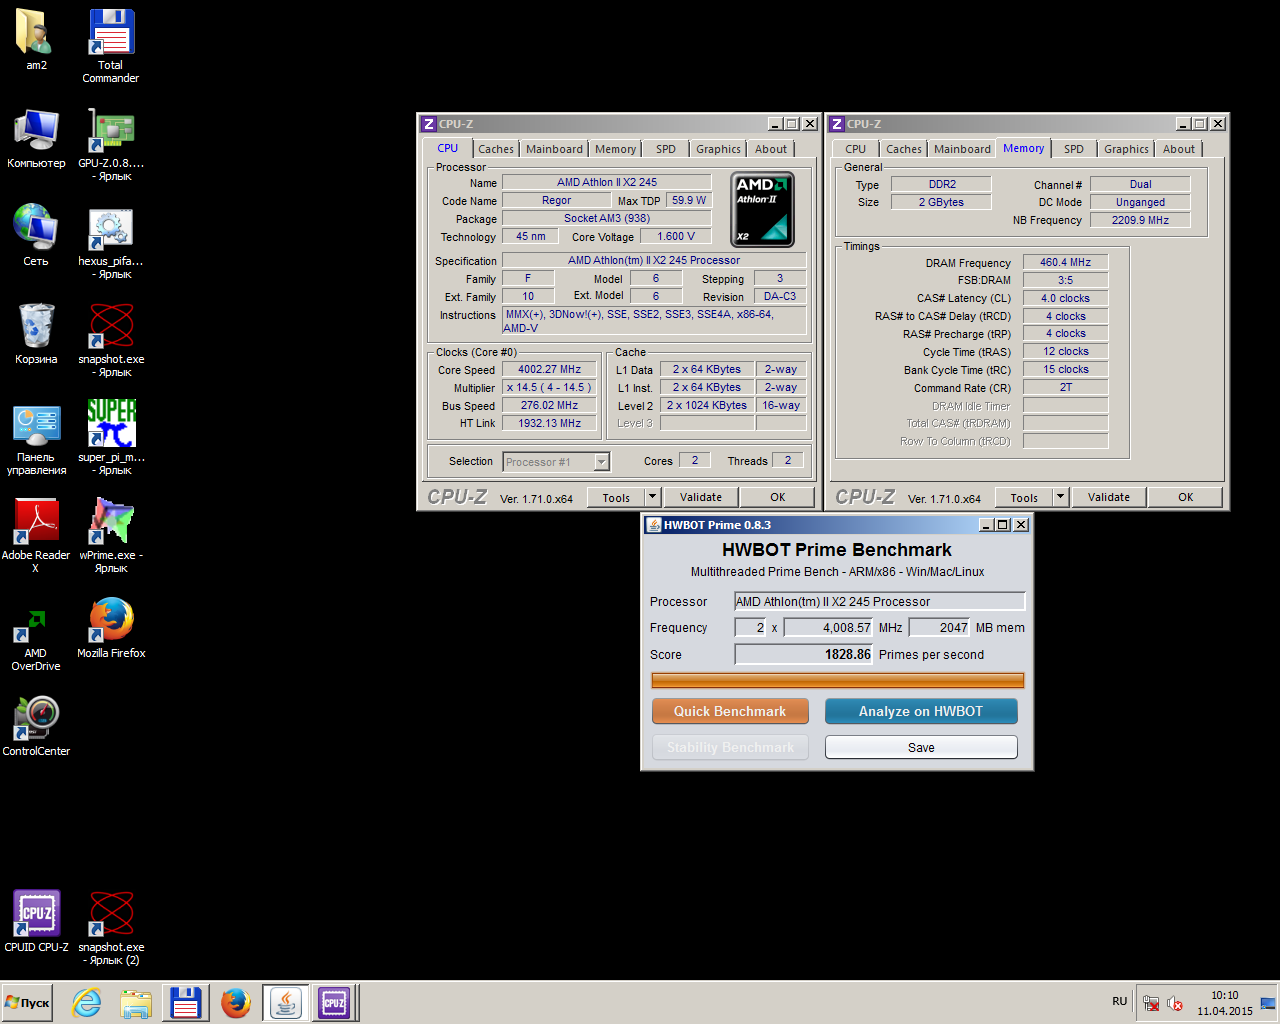Click Validate in left CPU-Z window
1280x1024 pixels.
pyautogui.click(x=701, y=497)
